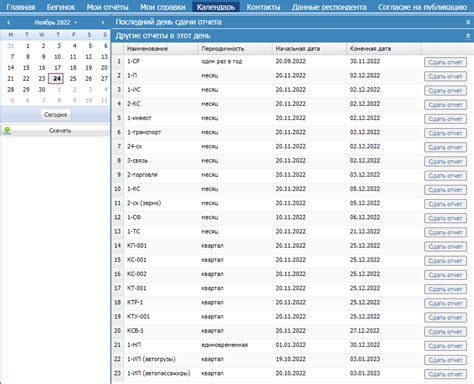The height and width of the screenshot is (384, 474).
Task: Submit report for КС-001 row
Action: (x=445, y=261)
